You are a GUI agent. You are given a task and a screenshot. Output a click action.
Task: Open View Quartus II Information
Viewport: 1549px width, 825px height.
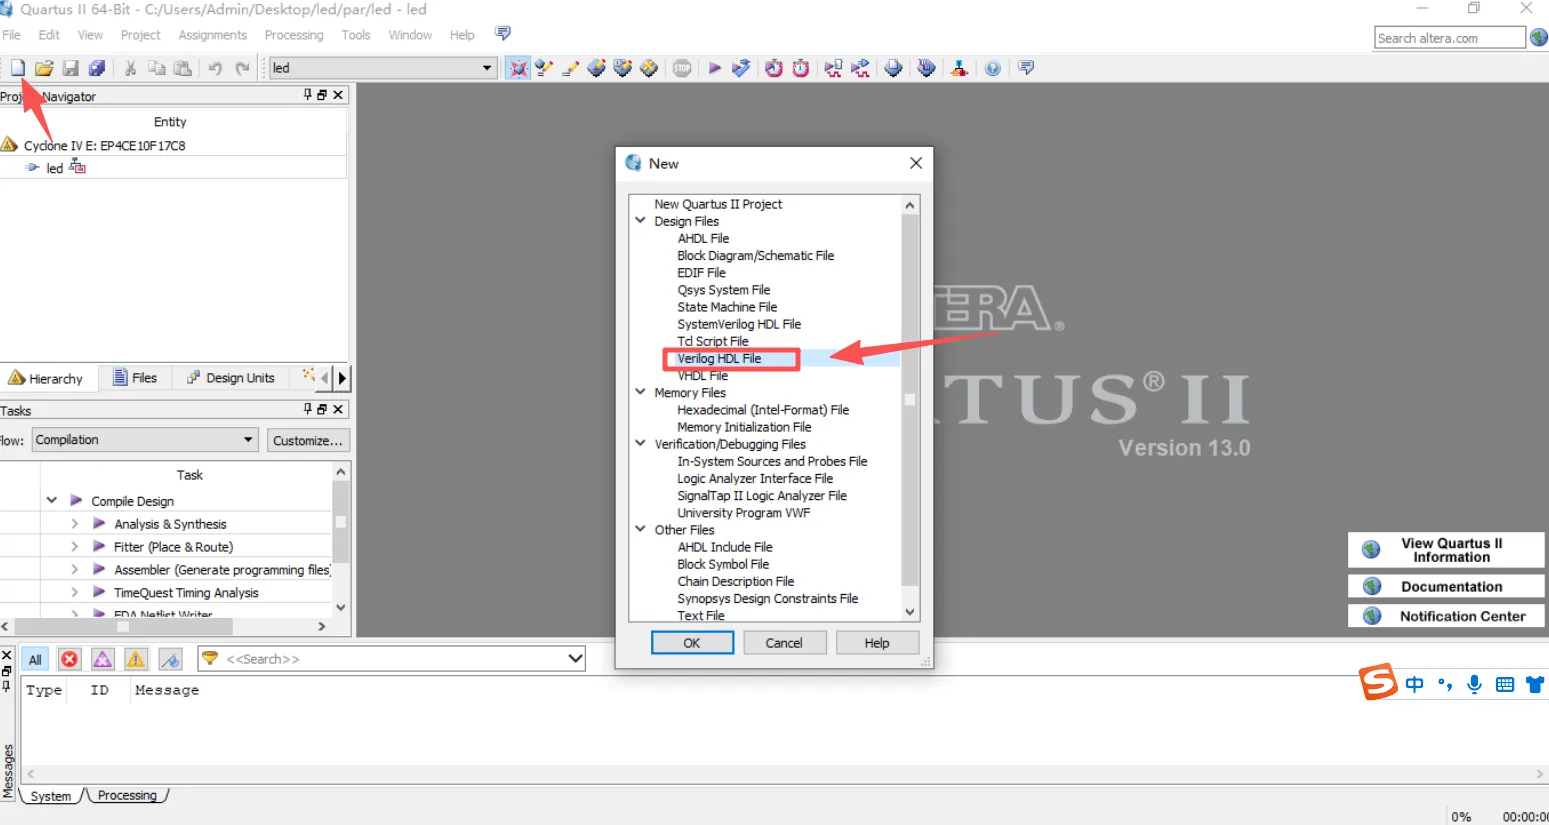(x=1446, y=550)
